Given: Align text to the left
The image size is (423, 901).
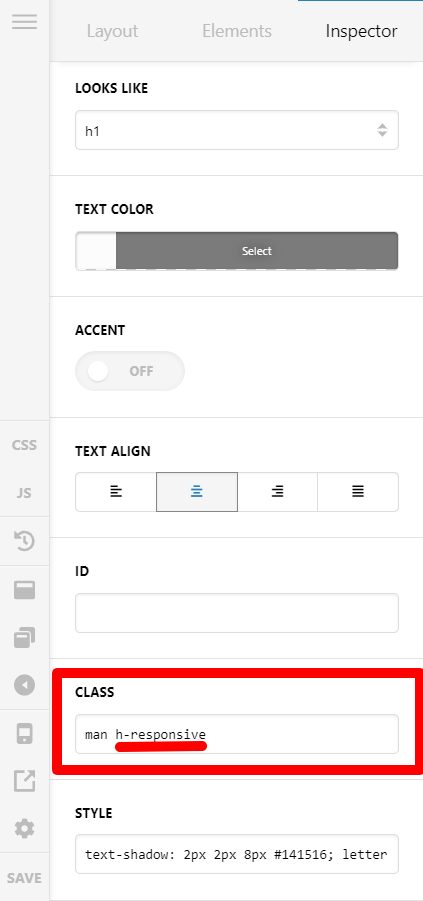Looking at the screenshot, I should (116, 492).
